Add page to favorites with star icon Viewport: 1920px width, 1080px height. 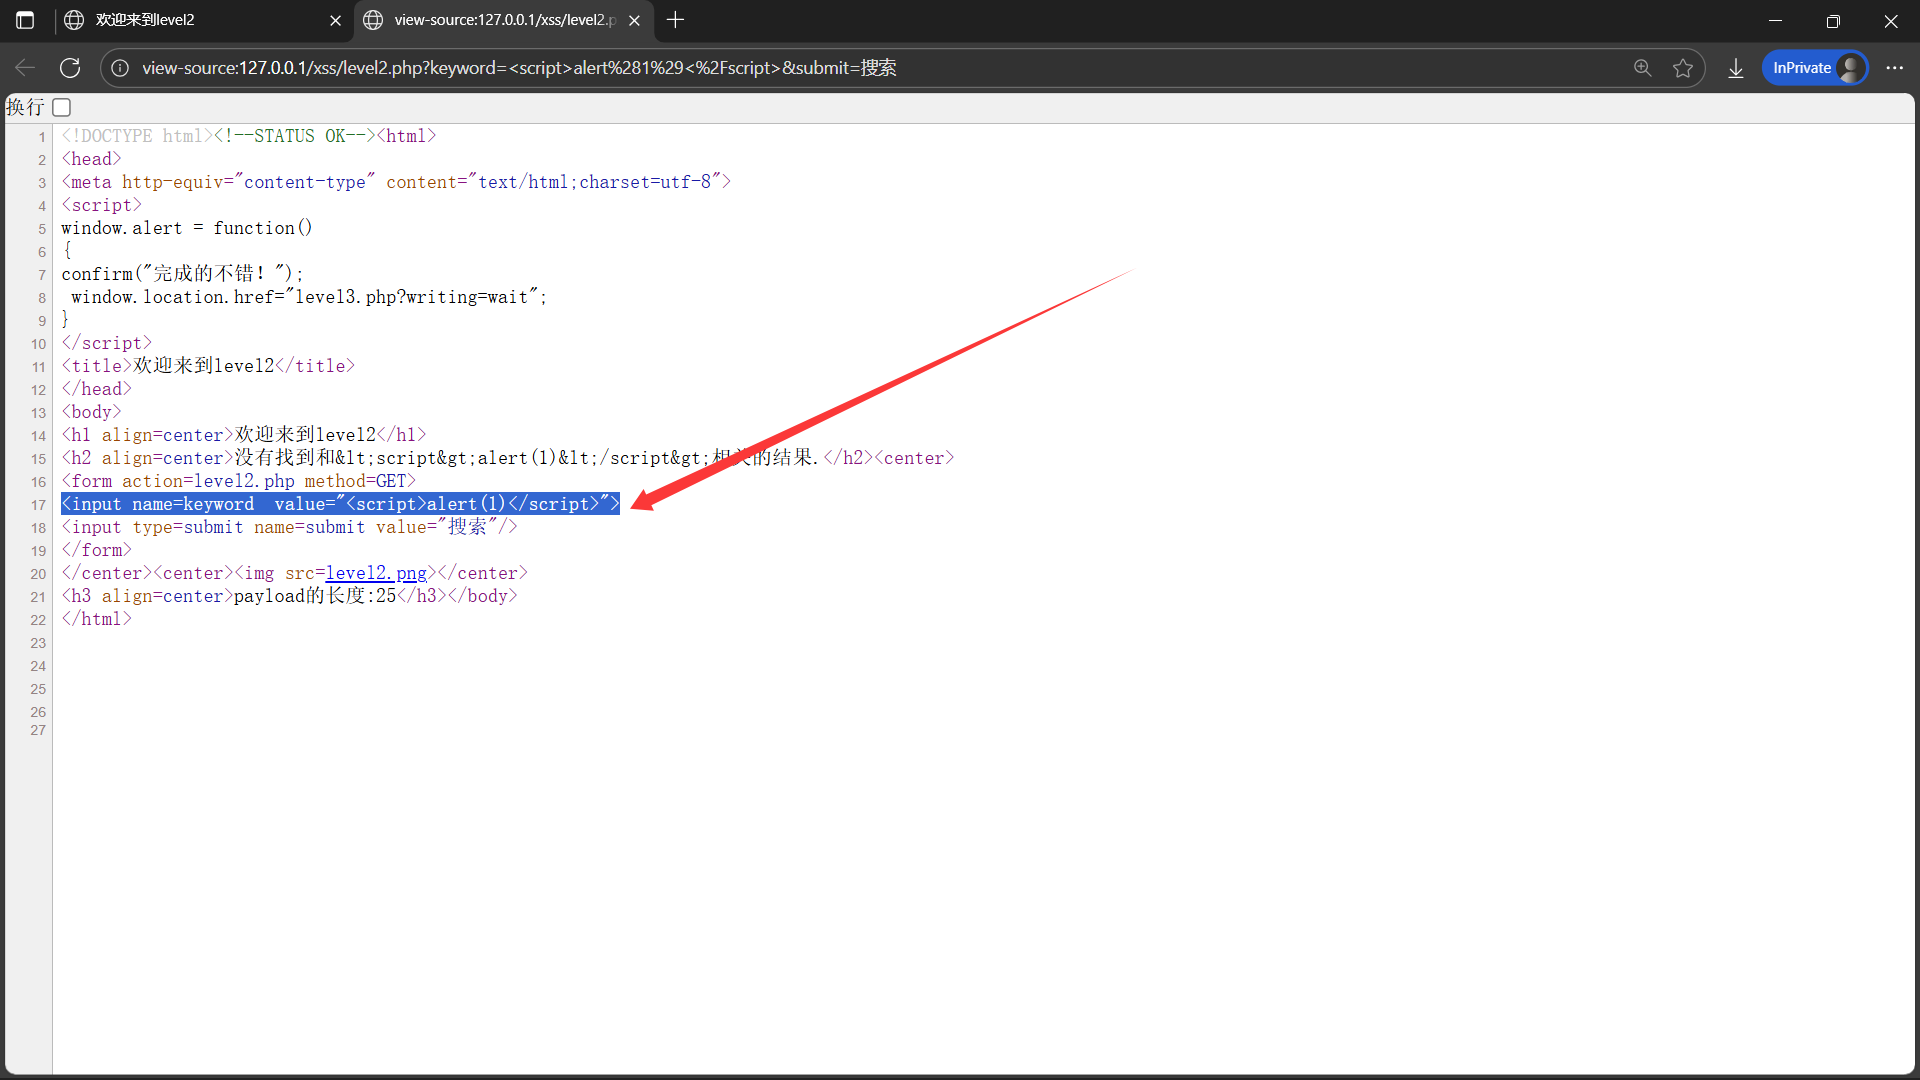click(1683, 68)
